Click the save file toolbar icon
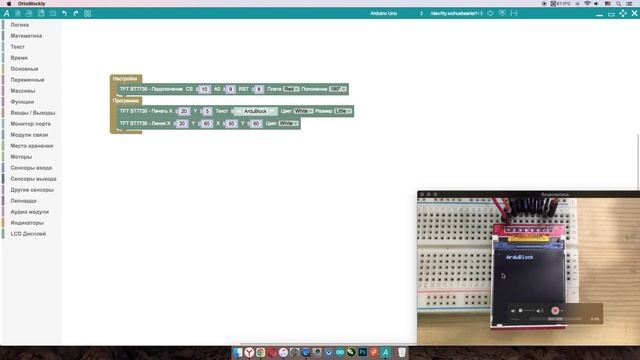Screen dimensions: 640x360 [x=41, y=13]
